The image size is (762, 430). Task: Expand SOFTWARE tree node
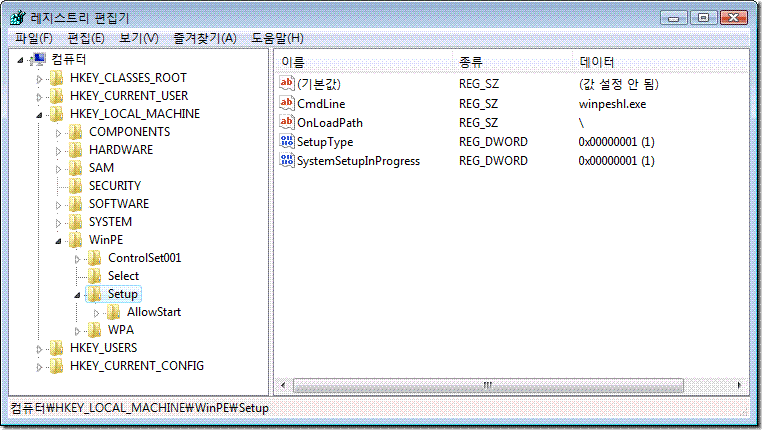pos(58,205)
